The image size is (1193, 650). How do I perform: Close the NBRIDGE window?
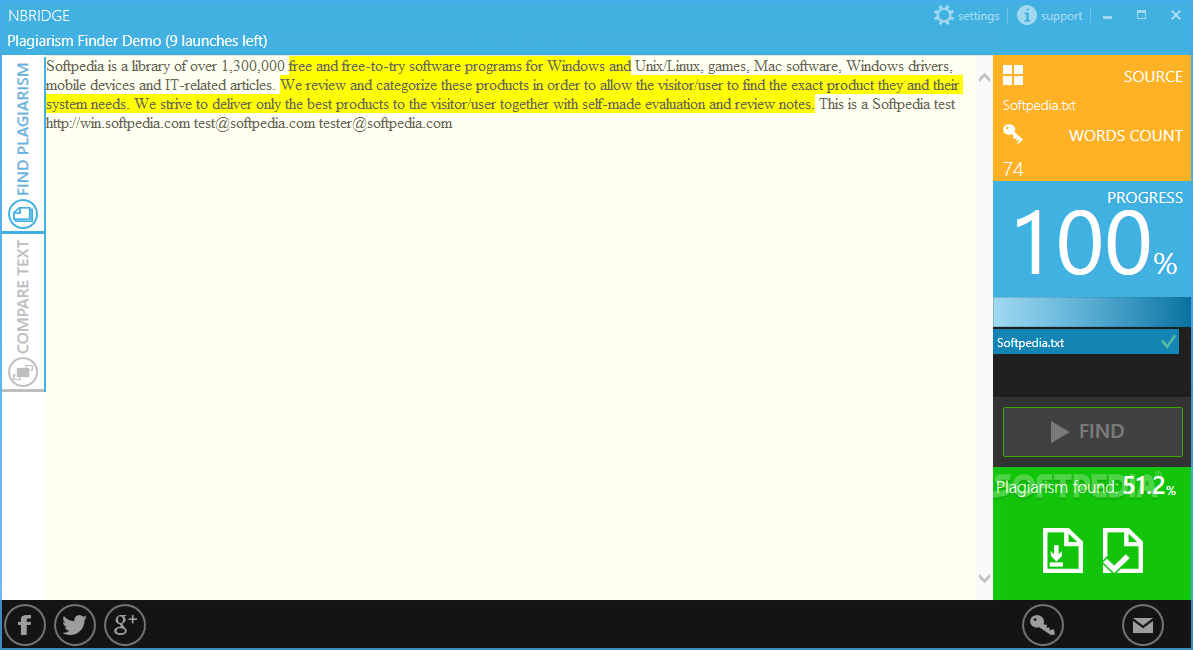click(1176, 15)
